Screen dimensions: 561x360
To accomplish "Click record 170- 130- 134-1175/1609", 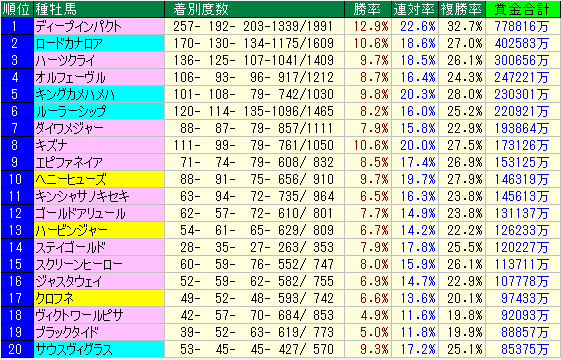I will 254,43.
